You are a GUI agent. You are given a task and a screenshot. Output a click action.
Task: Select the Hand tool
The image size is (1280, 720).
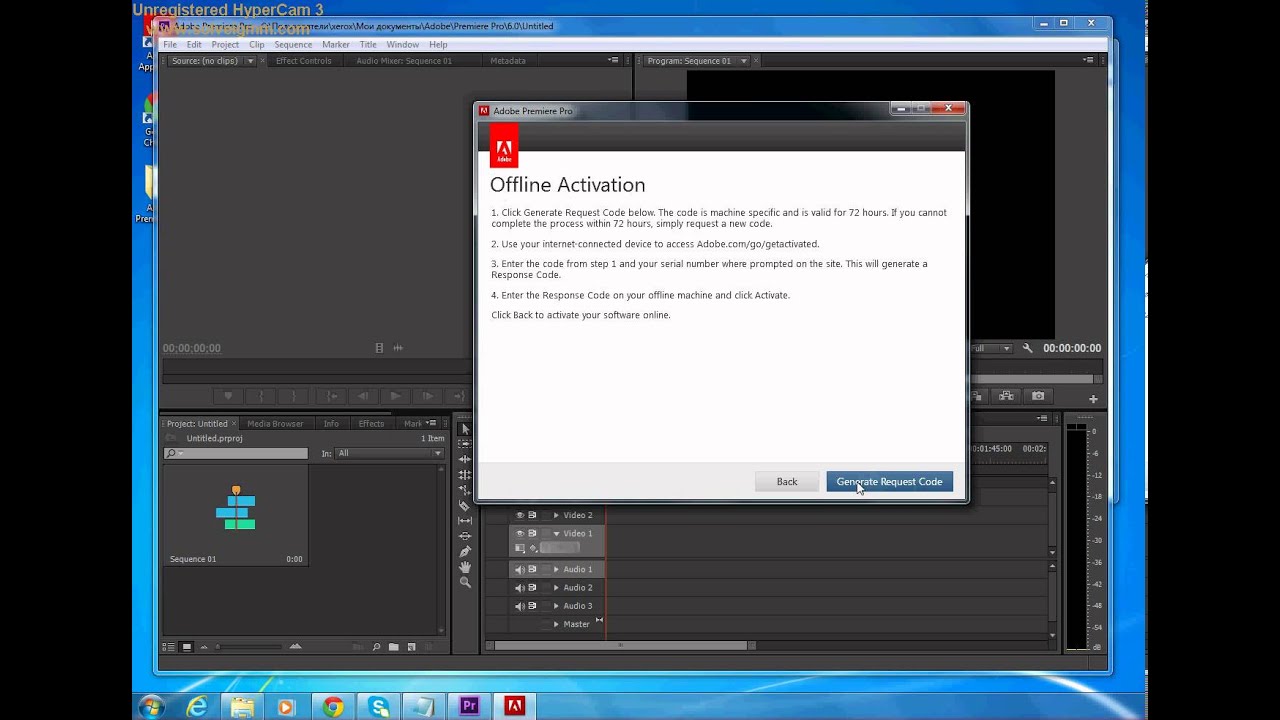(465, 567)
